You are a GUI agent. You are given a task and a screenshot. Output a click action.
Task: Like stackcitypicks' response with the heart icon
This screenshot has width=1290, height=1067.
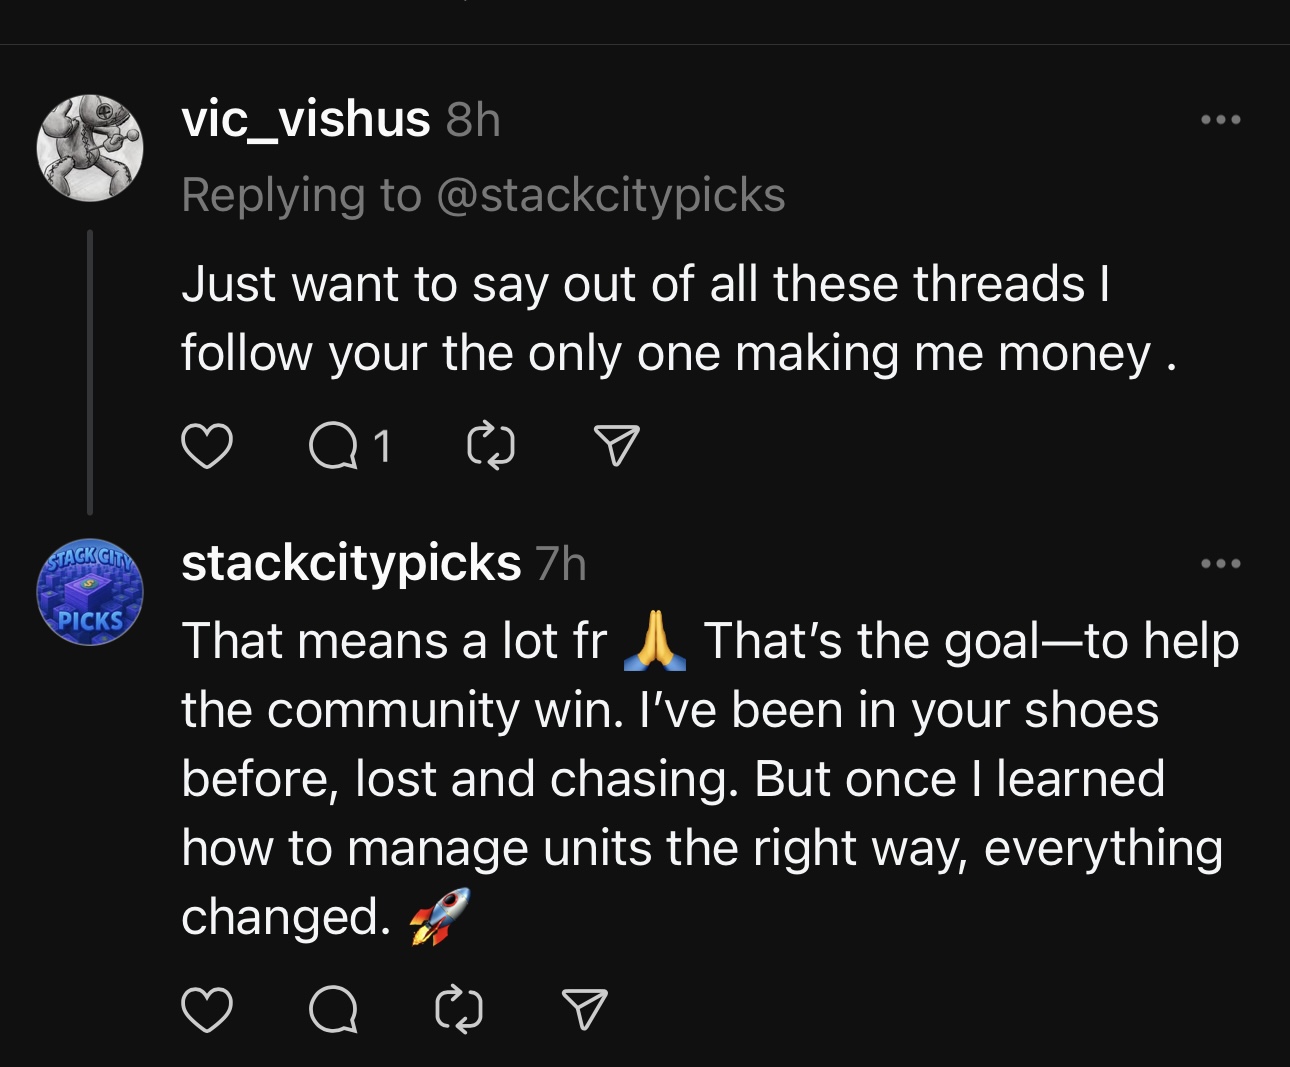207,1013
